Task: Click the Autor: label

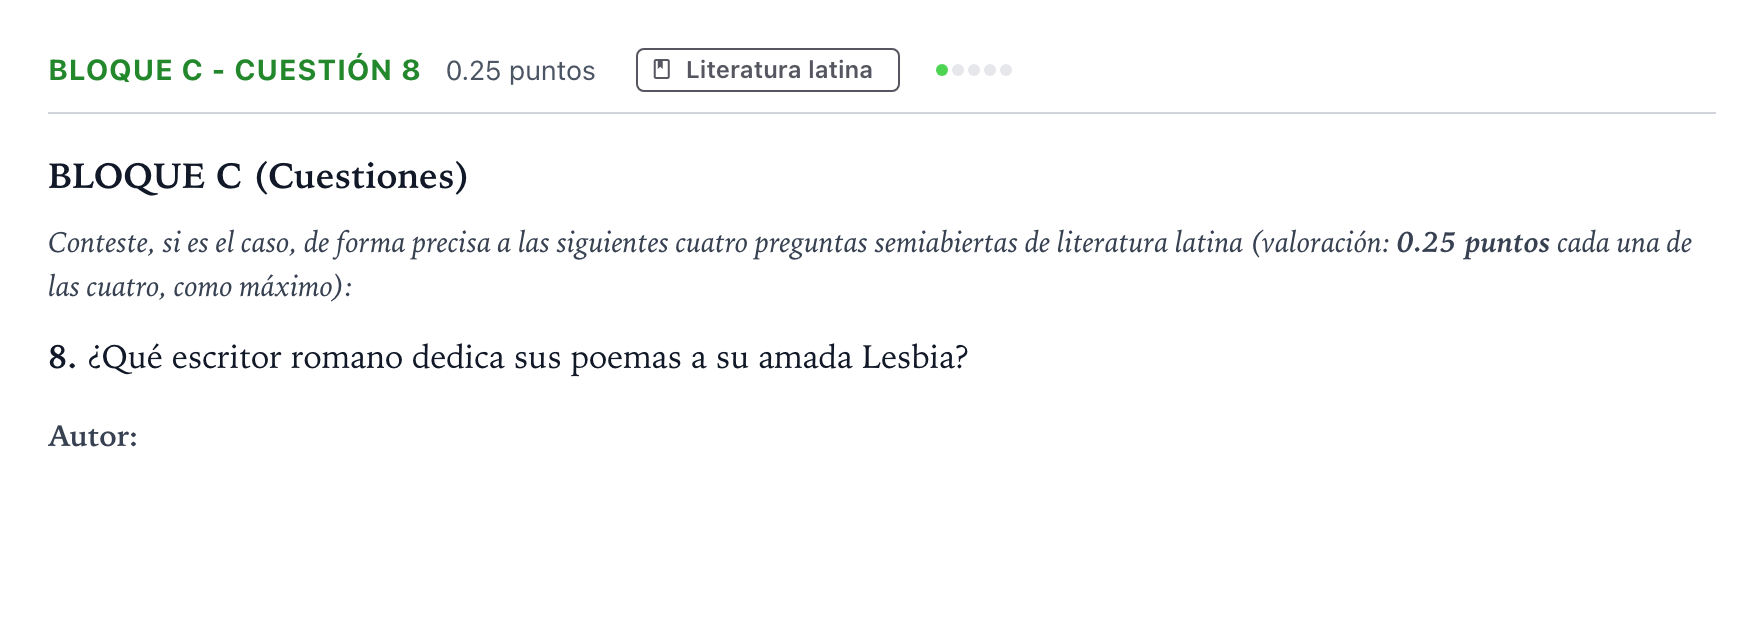Action: 93,436
